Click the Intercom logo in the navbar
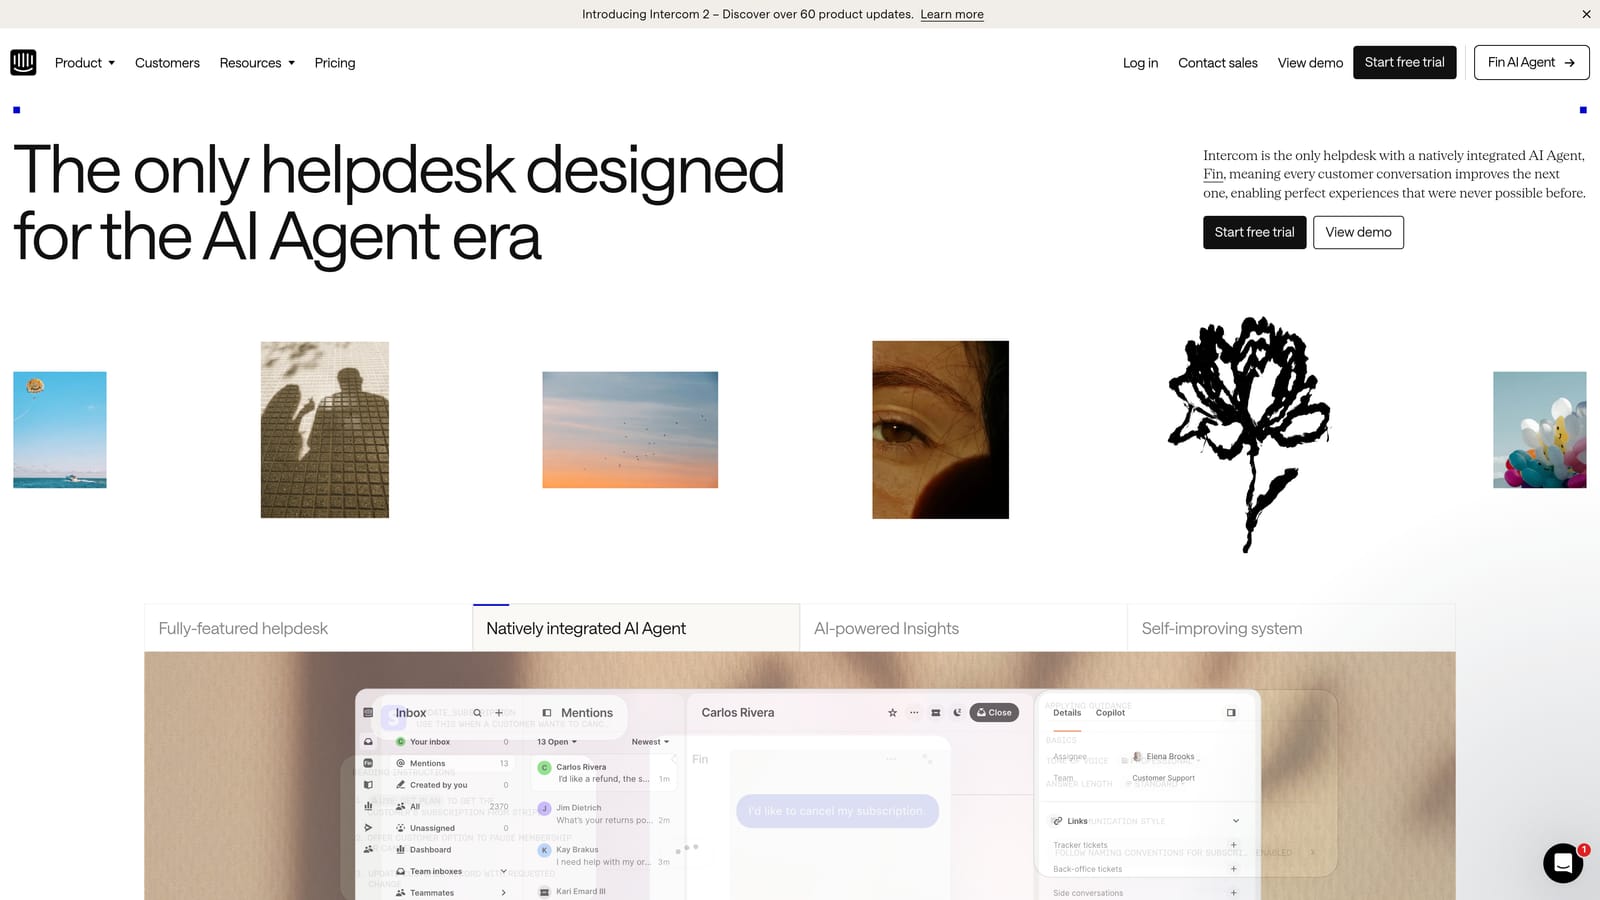 pos(23,62)
